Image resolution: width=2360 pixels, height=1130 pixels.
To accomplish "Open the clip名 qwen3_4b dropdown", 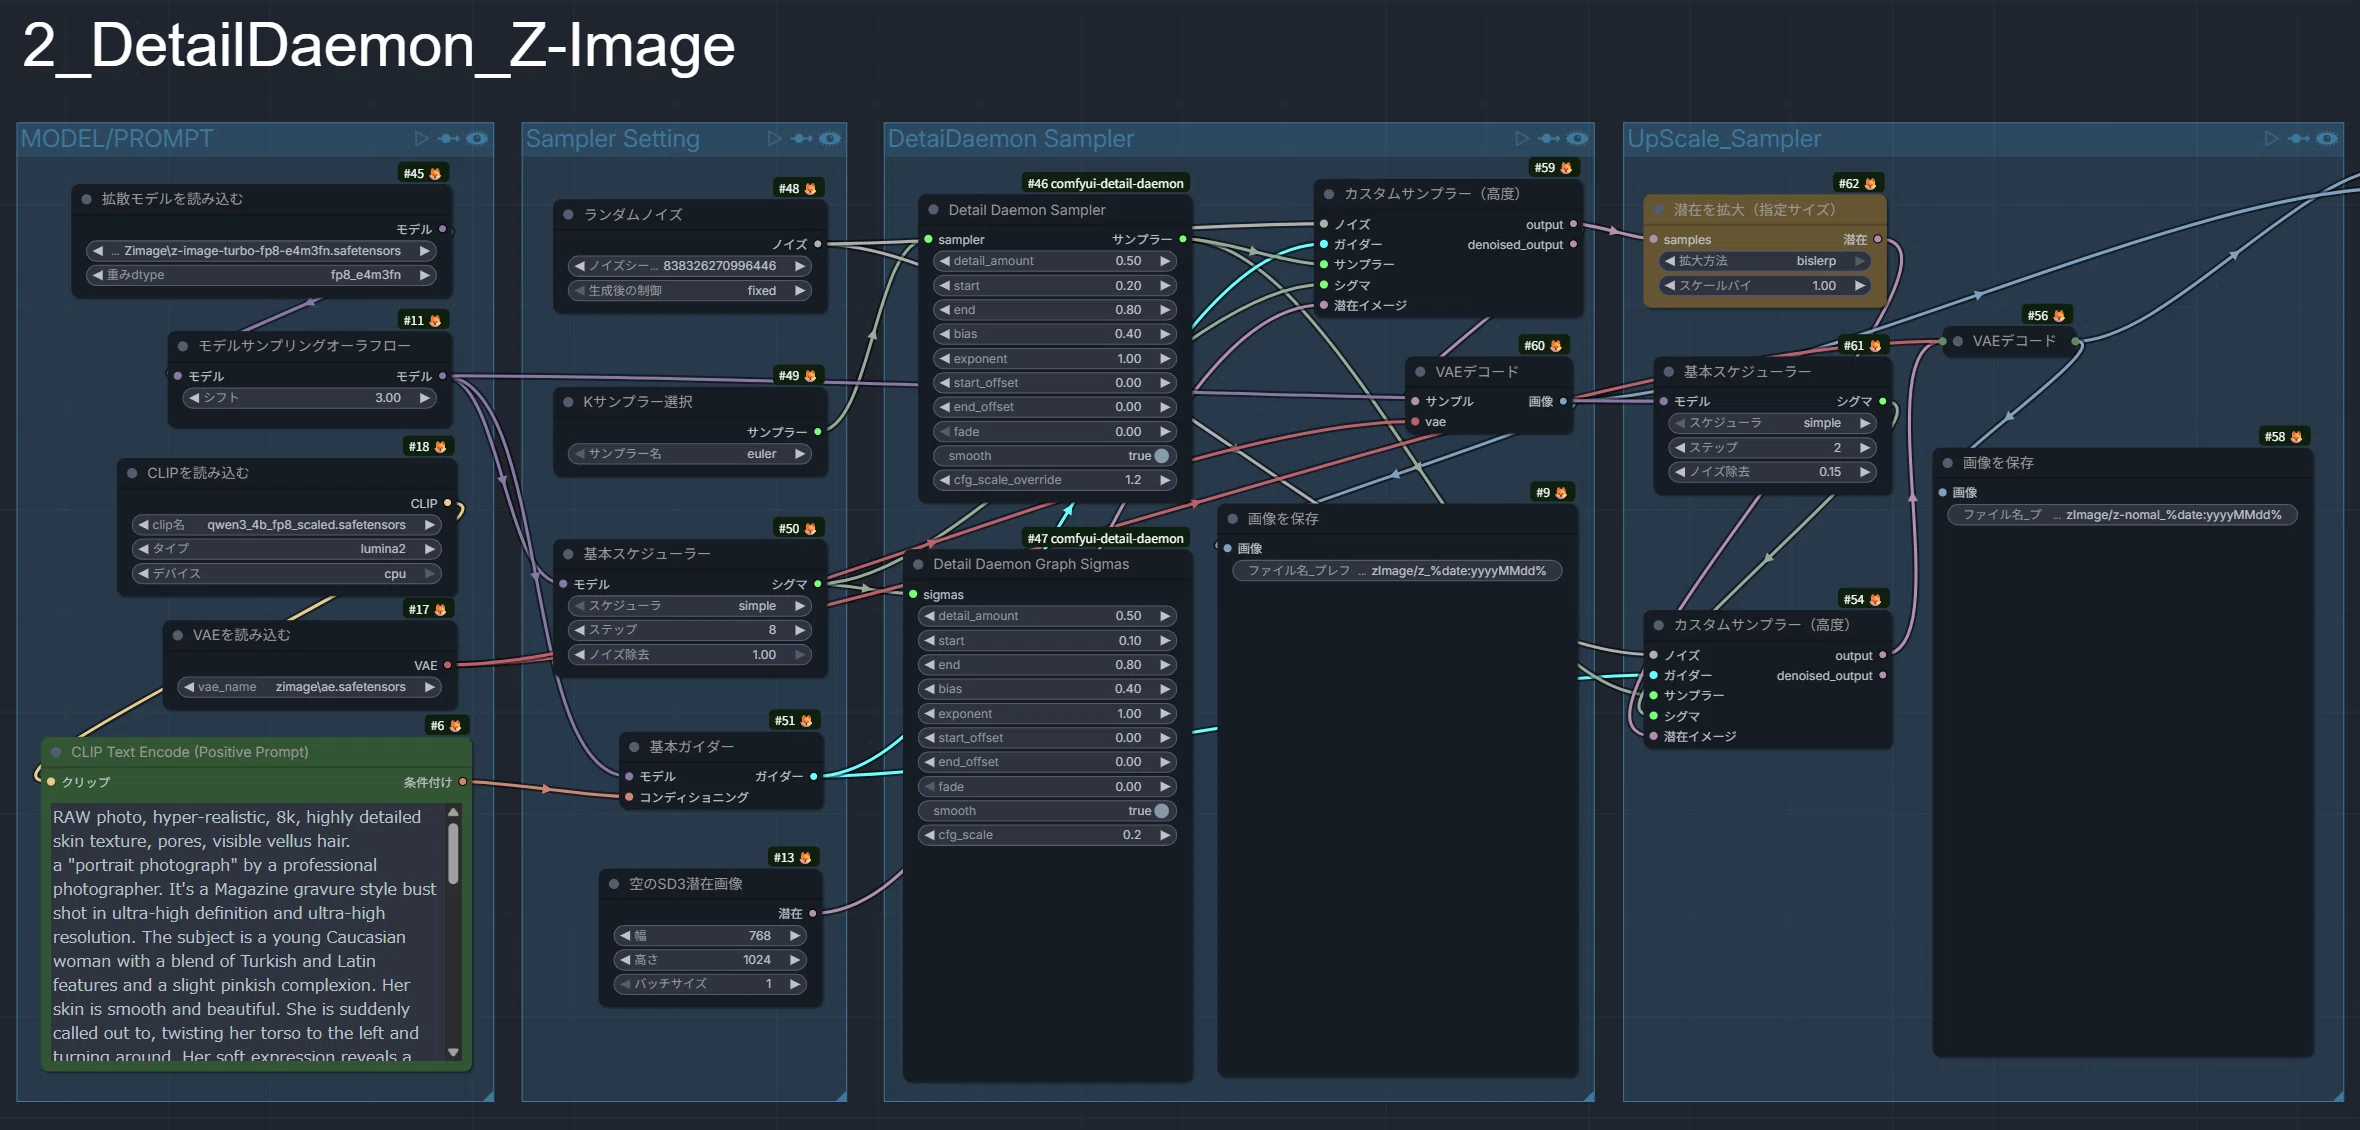I will pos(286,525).
